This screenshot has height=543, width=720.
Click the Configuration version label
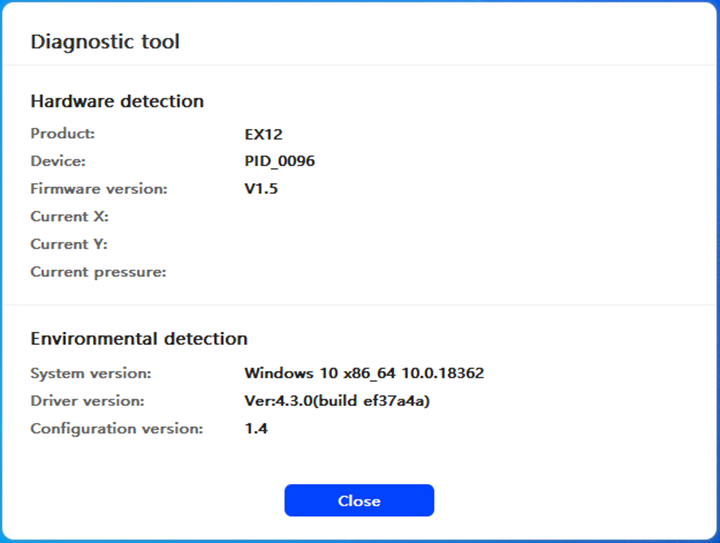pos(116,428)
